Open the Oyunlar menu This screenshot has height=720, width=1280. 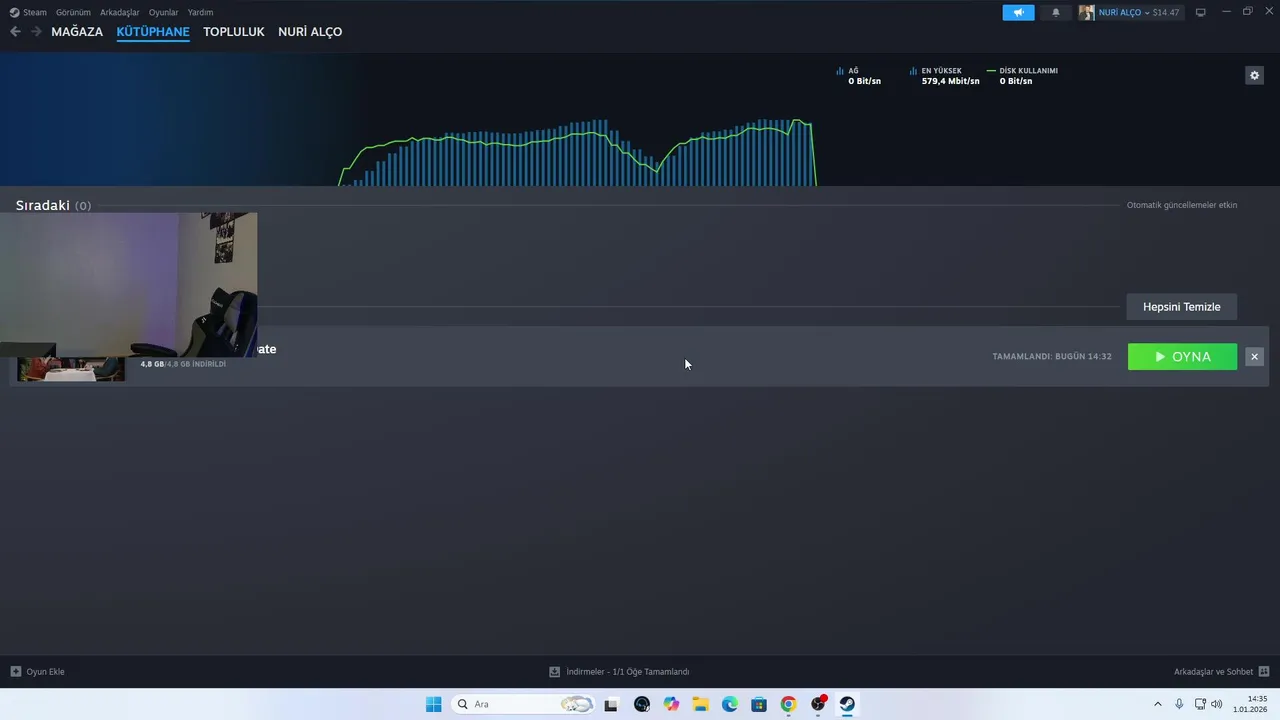tap(164, 12)
